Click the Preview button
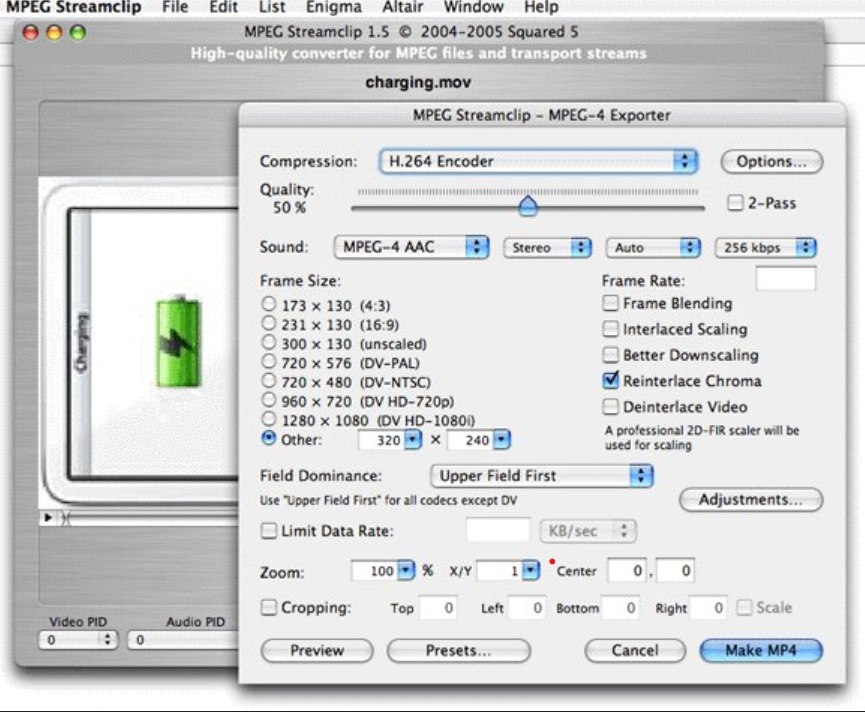This screenshot has height=712, width=865. tap(317, 651)
